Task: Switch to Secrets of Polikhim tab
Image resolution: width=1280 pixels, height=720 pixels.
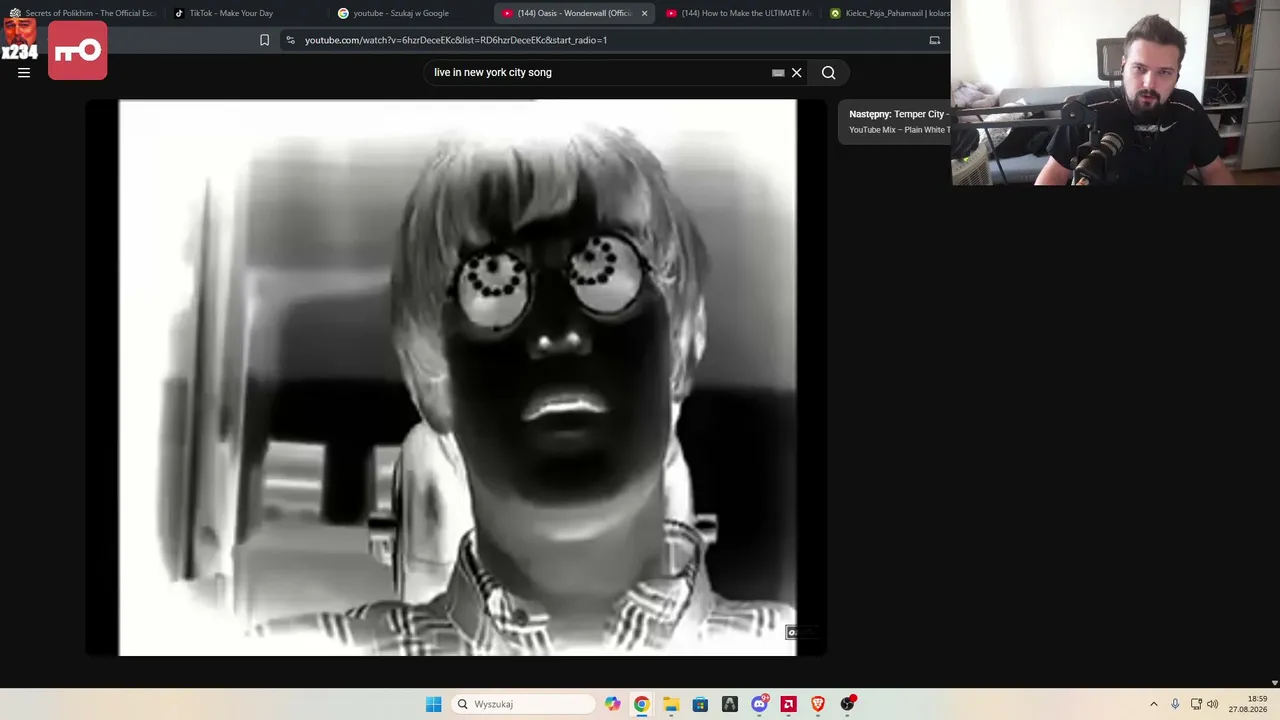Action: [x=82, y=13]
